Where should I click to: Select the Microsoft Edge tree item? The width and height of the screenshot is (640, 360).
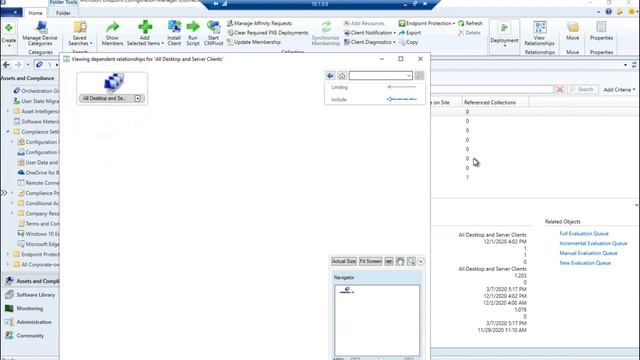pyautogui.click(x=38, y=244)
